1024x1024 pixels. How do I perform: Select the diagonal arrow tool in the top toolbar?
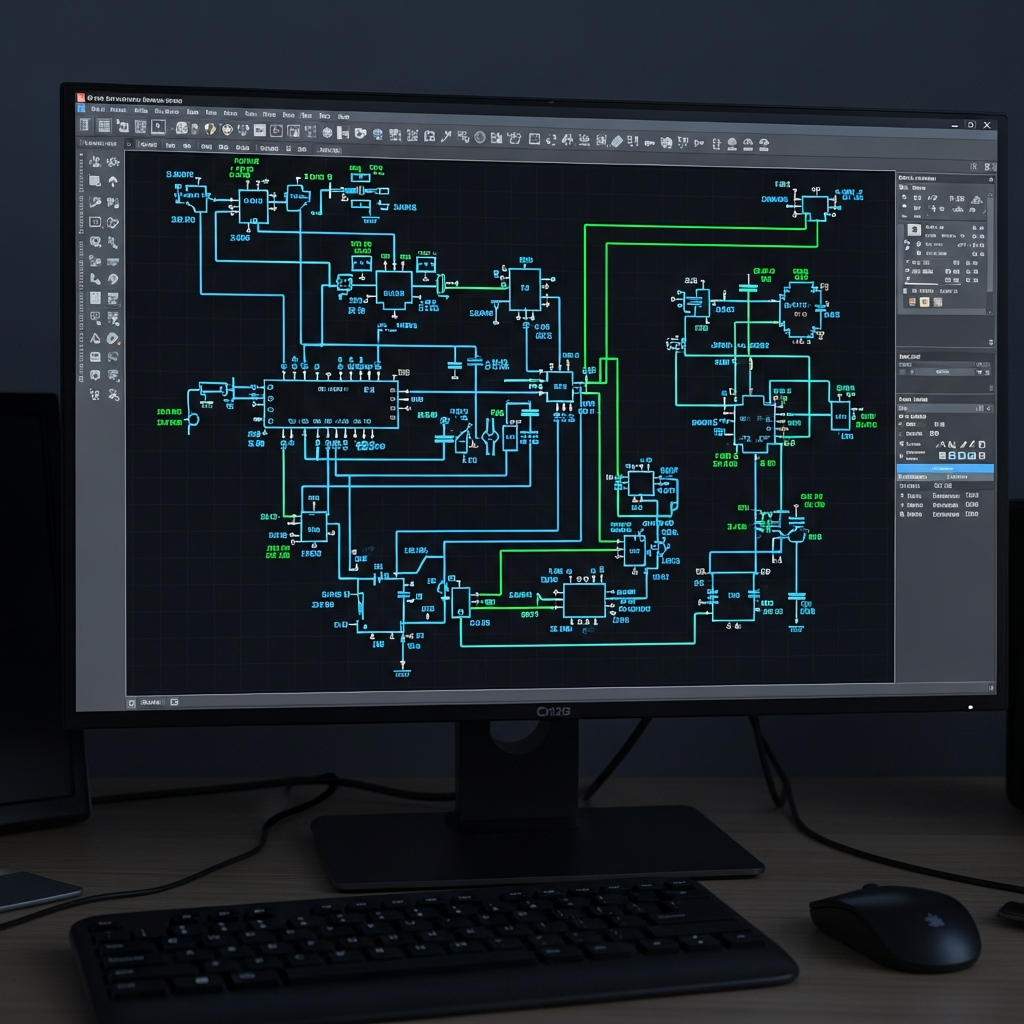coord(446,136)
